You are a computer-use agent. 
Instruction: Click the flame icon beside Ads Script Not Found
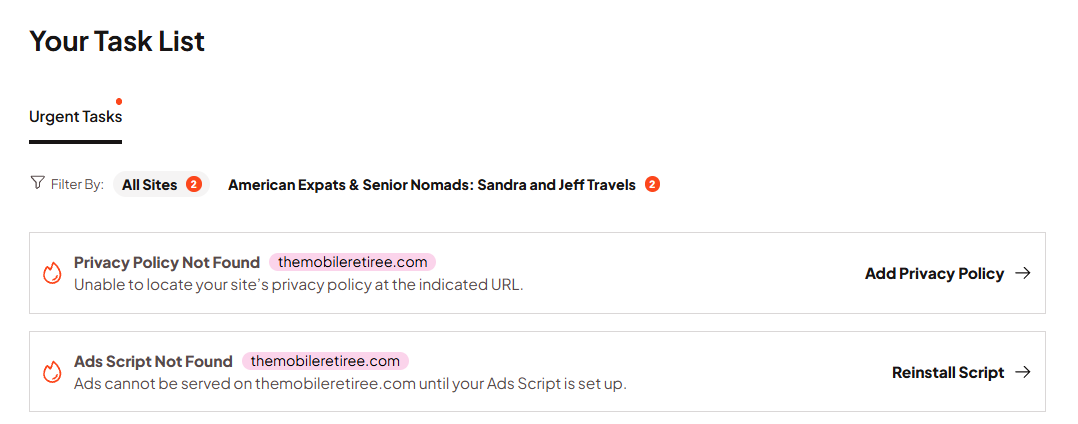(52, 372)
